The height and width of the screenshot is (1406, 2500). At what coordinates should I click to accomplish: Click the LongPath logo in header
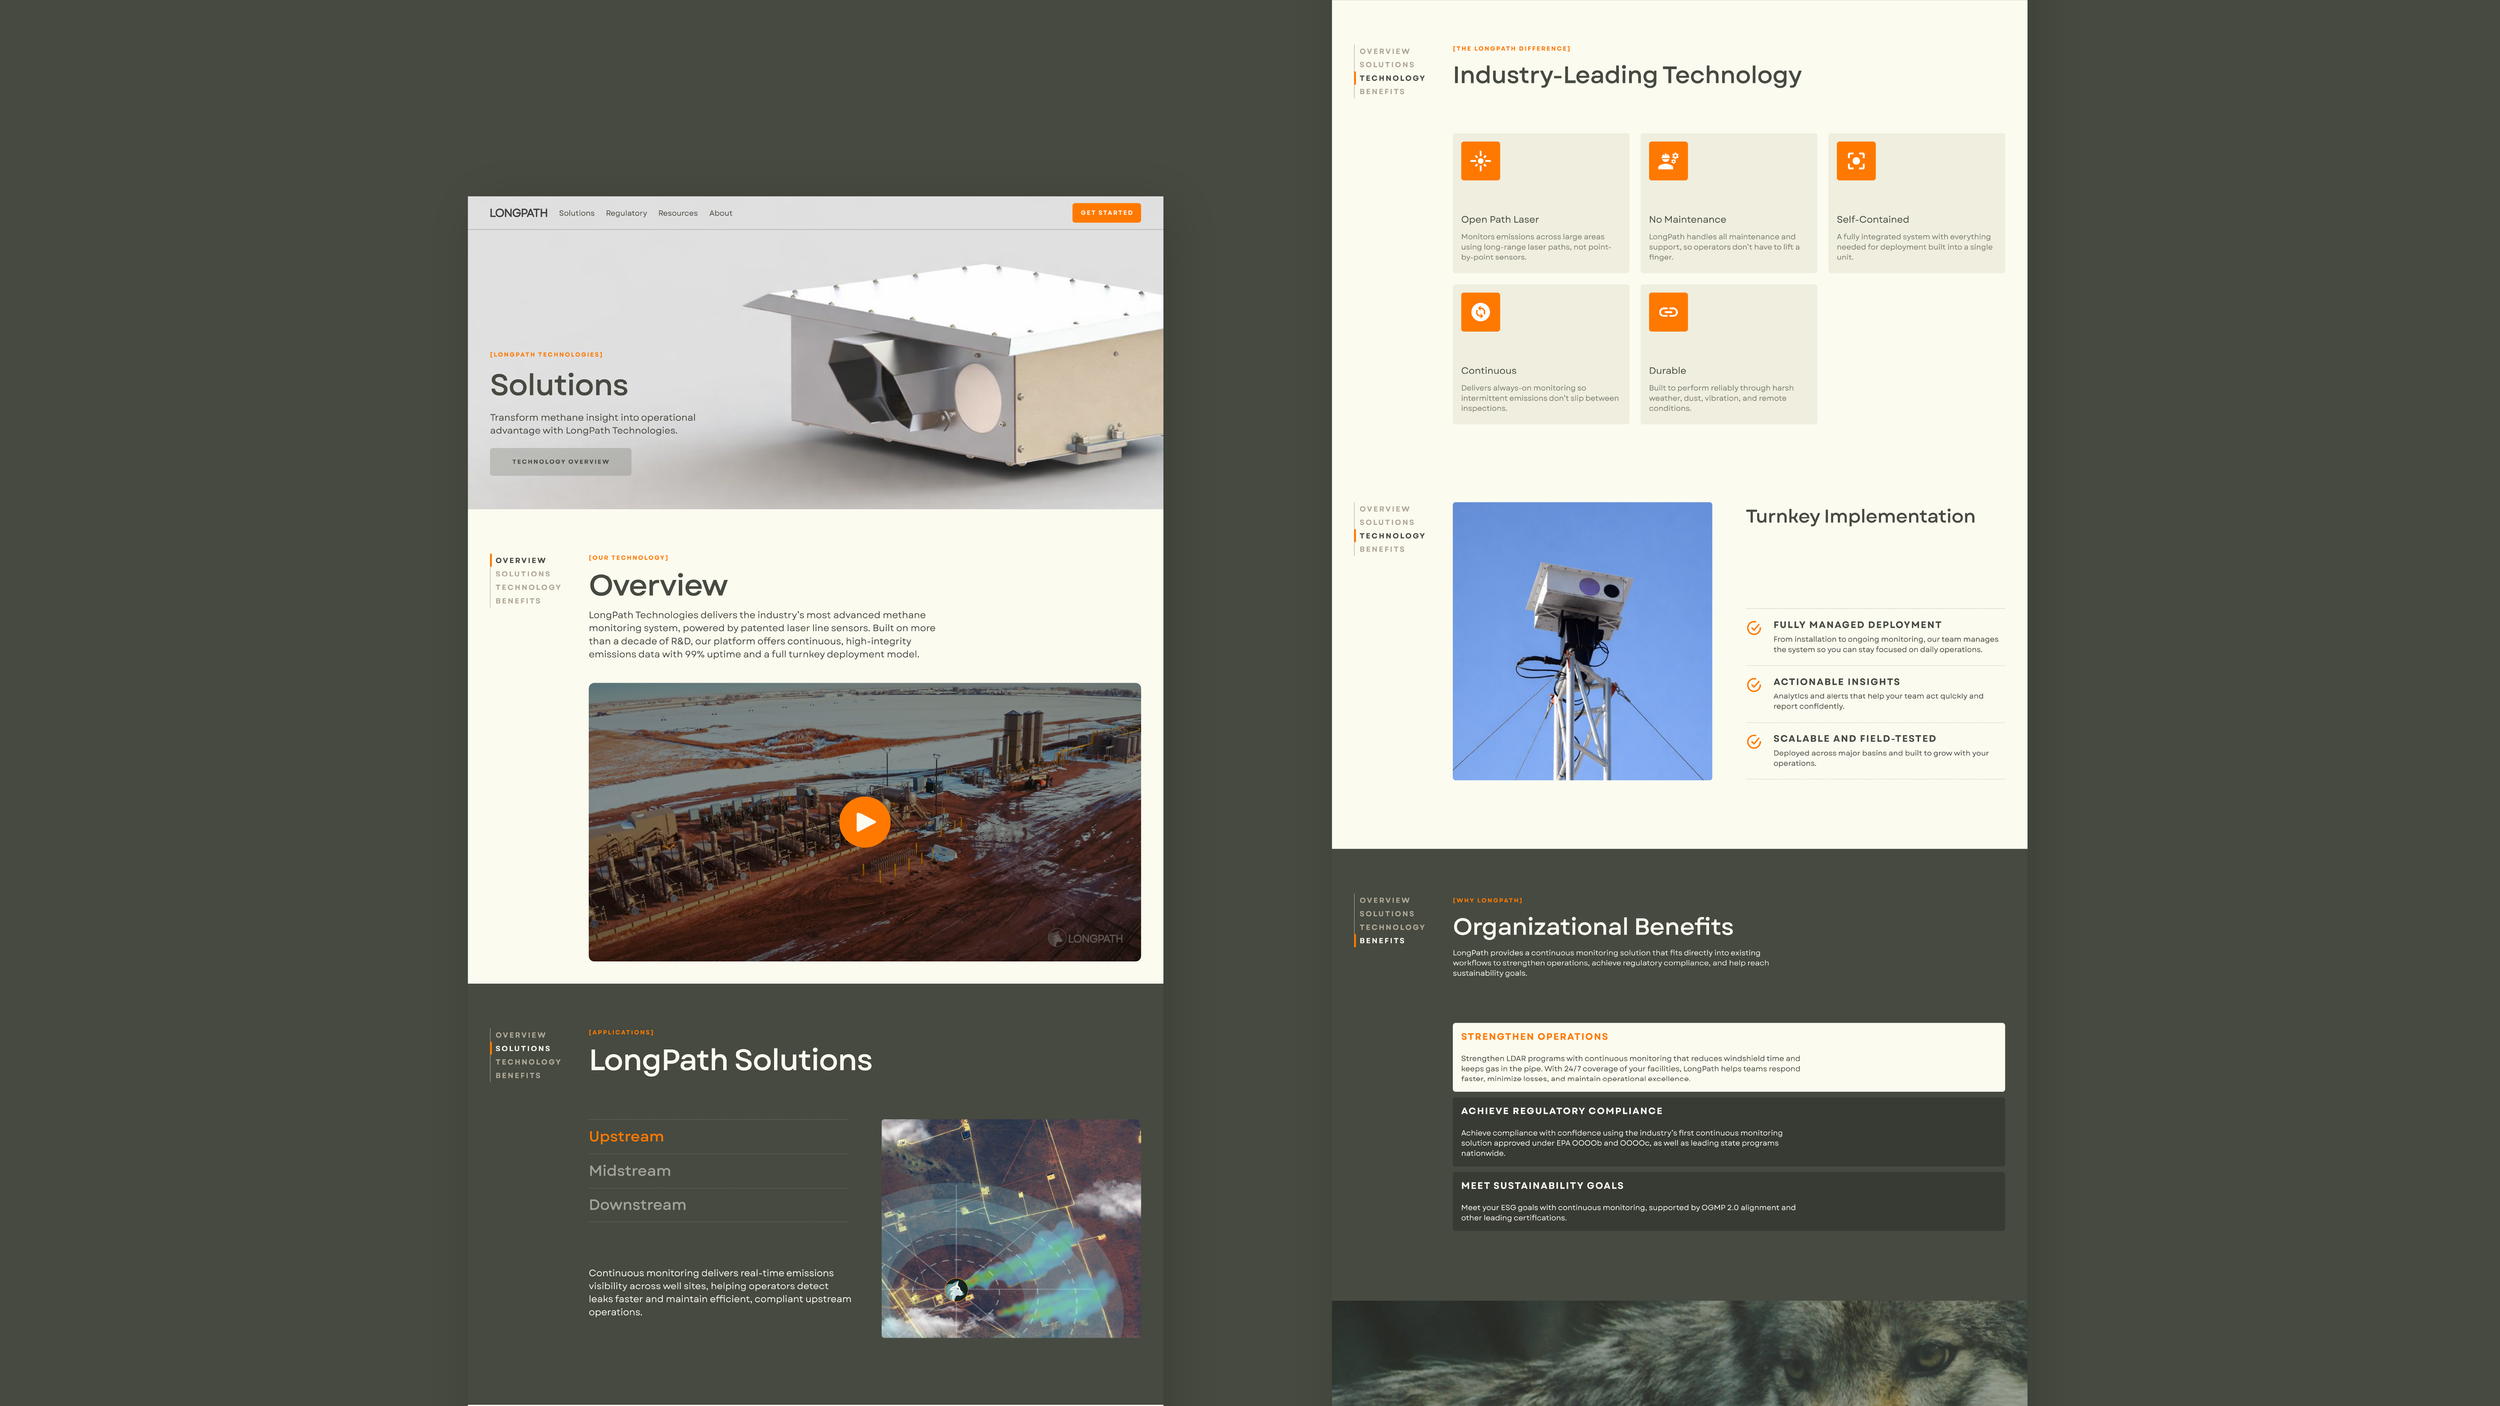point(518,213)
